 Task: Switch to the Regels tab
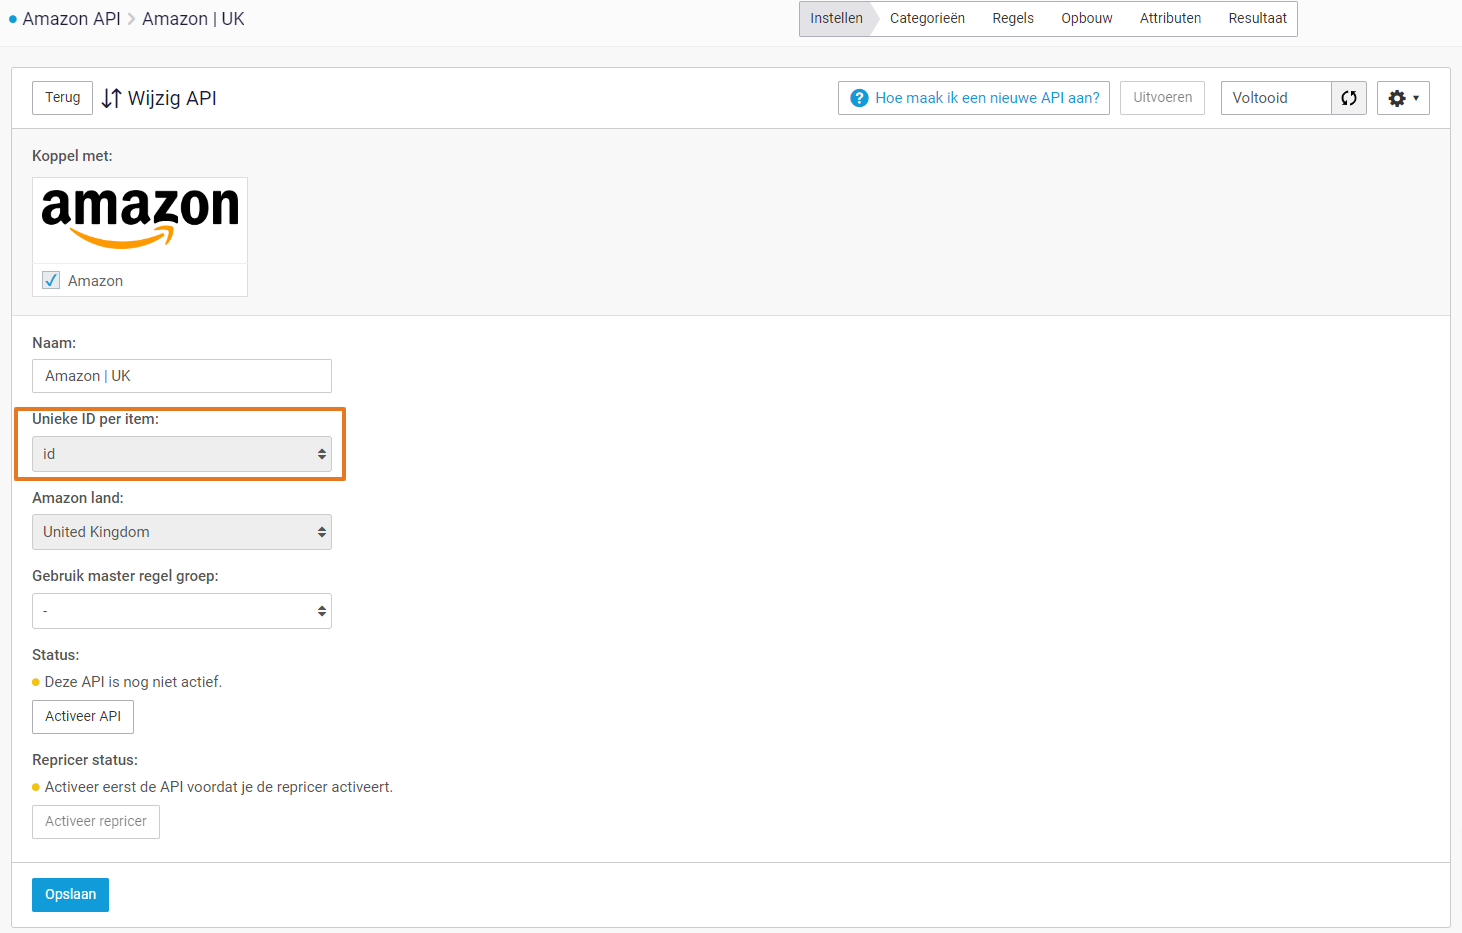tap(1013, 19)
